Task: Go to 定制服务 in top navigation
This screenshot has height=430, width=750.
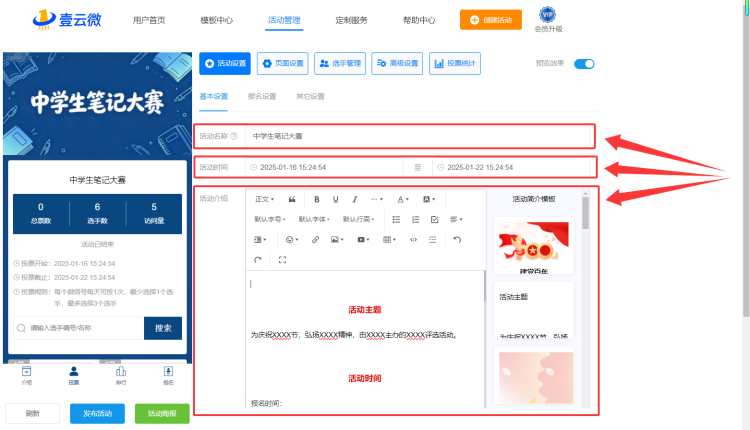Action: (352, 20)
